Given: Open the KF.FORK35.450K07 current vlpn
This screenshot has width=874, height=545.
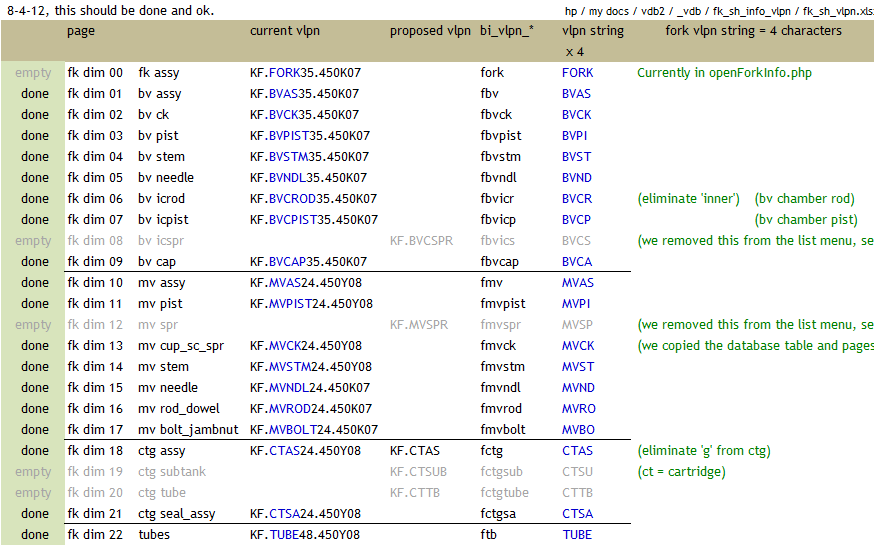Looking at the screenshot, I should coord(304,73).
